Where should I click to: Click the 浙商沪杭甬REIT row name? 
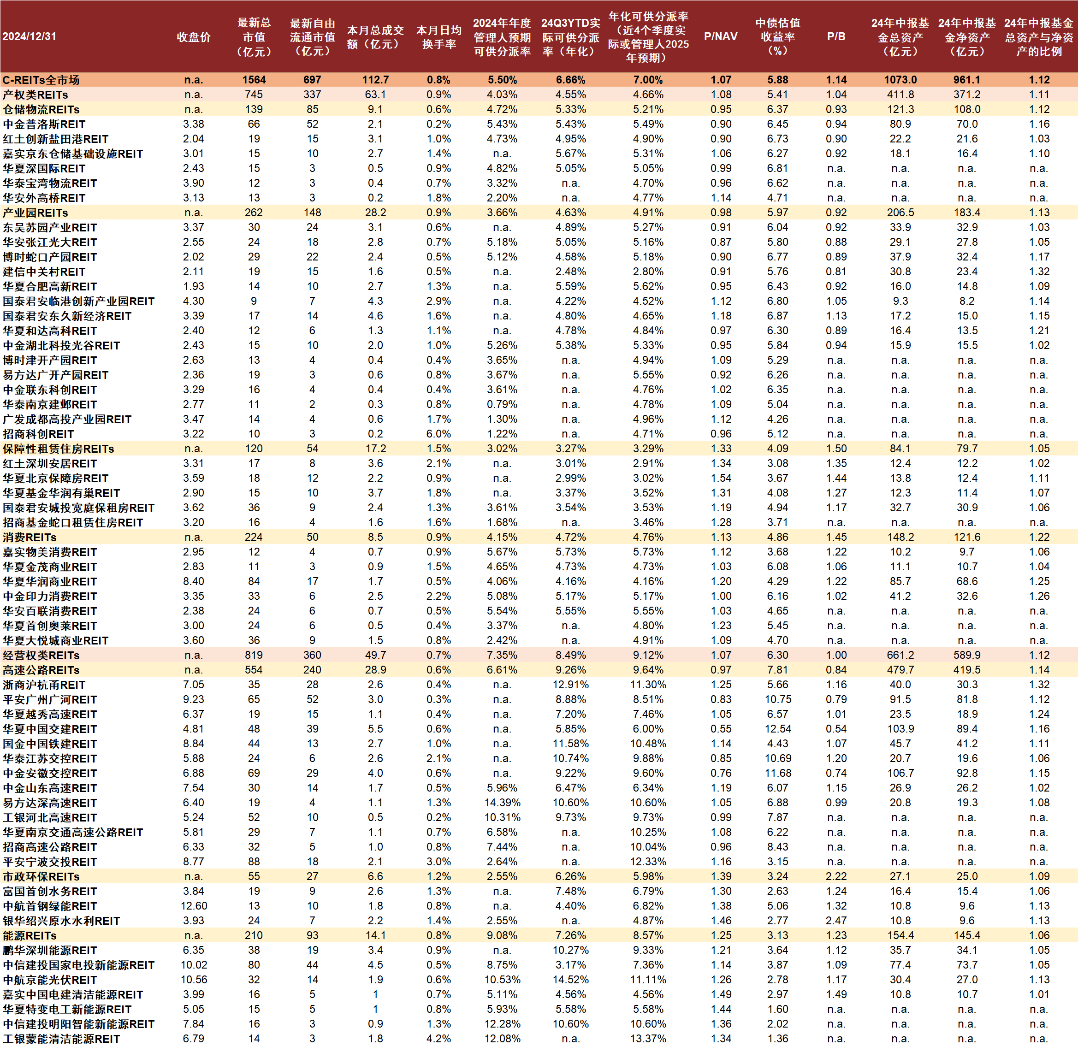pyautogui.click(x=44, y=686)
